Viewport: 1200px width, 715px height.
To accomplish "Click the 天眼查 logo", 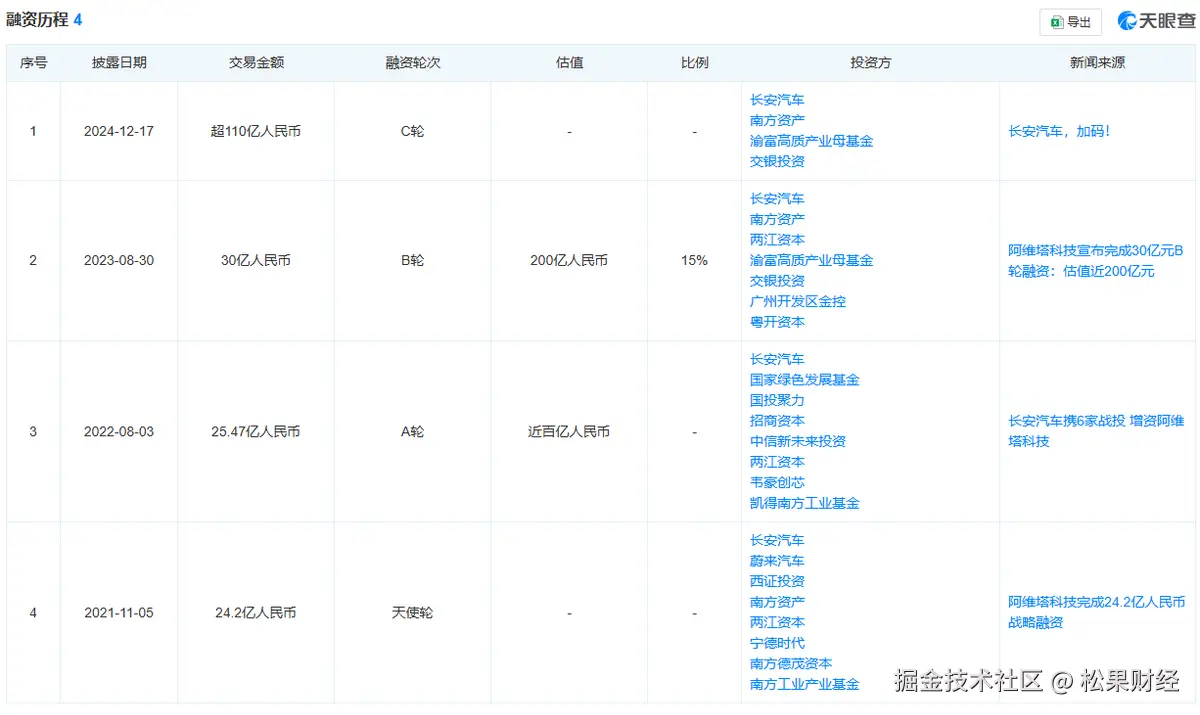I will coord(1156,21).
